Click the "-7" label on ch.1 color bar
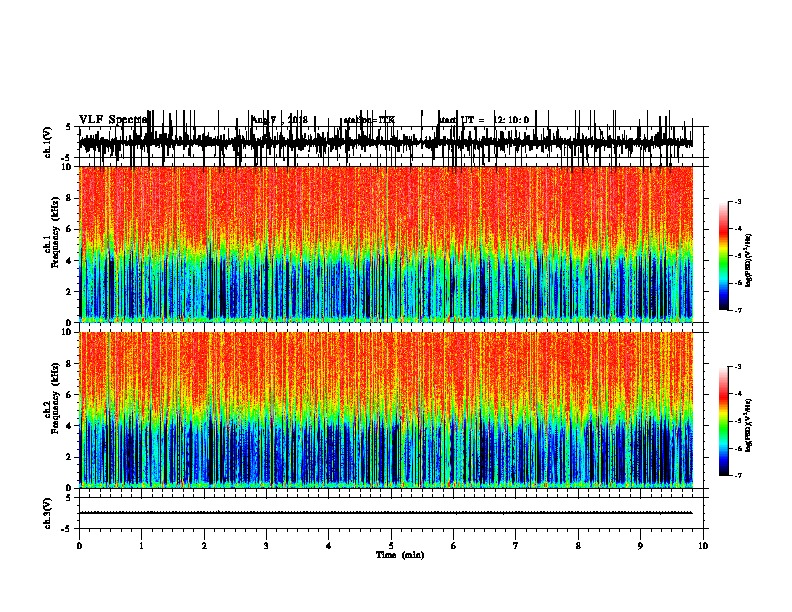The width and height of the screenshot is (792, 612). coord(737,311)
